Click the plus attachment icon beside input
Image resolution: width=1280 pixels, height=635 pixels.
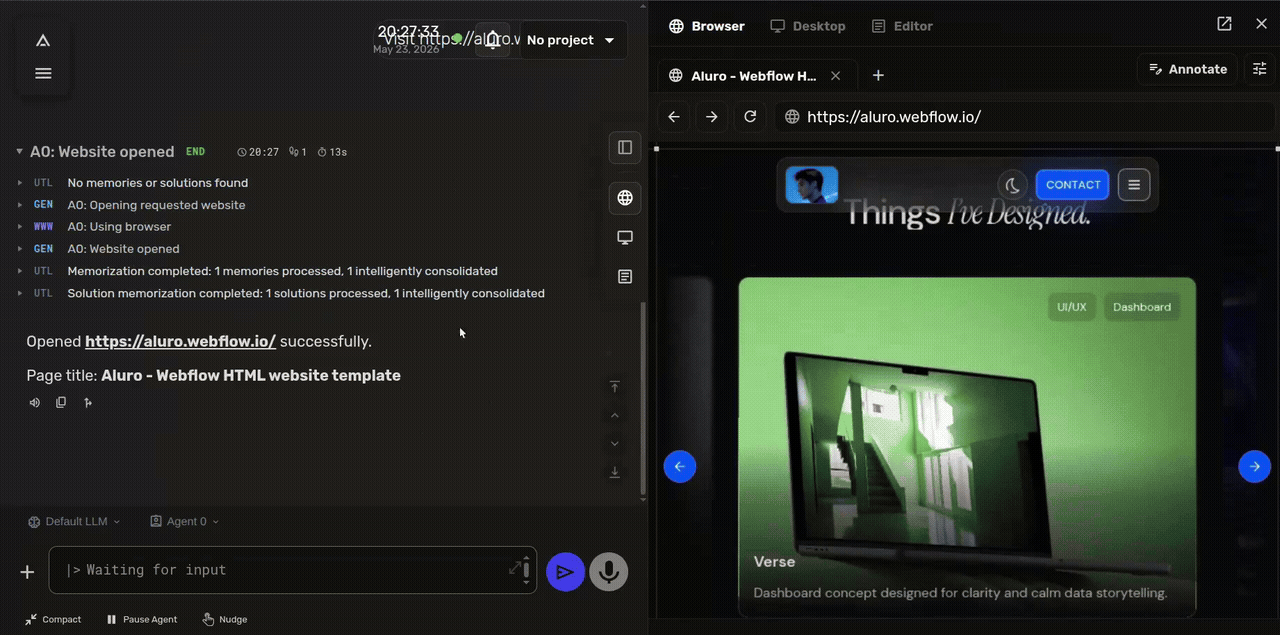[x=27, y=572]
